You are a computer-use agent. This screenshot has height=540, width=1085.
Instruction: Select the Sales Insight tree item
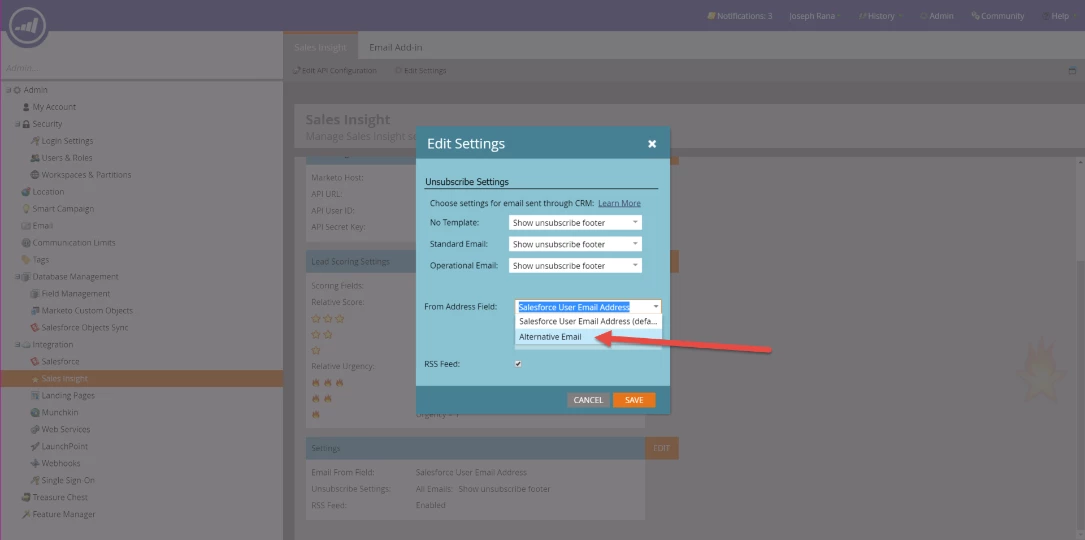(x=141, y=379)
